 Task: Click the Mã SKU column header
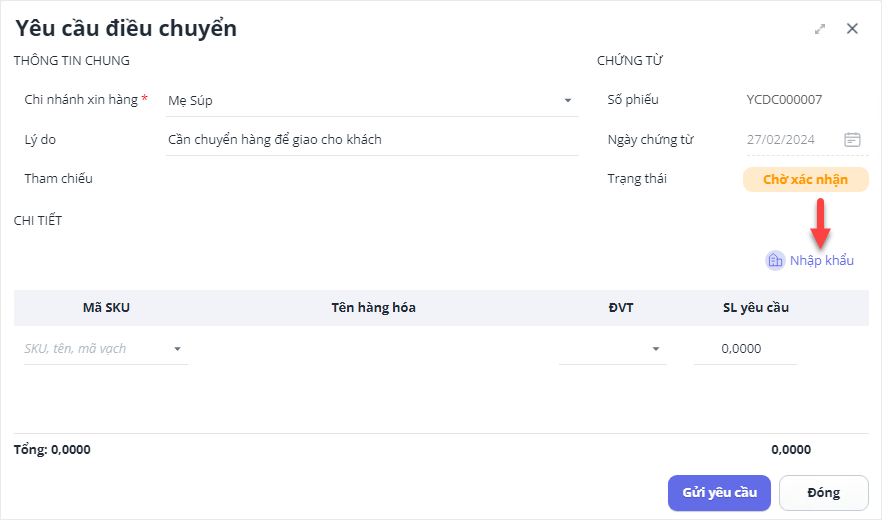pos(106,308)
